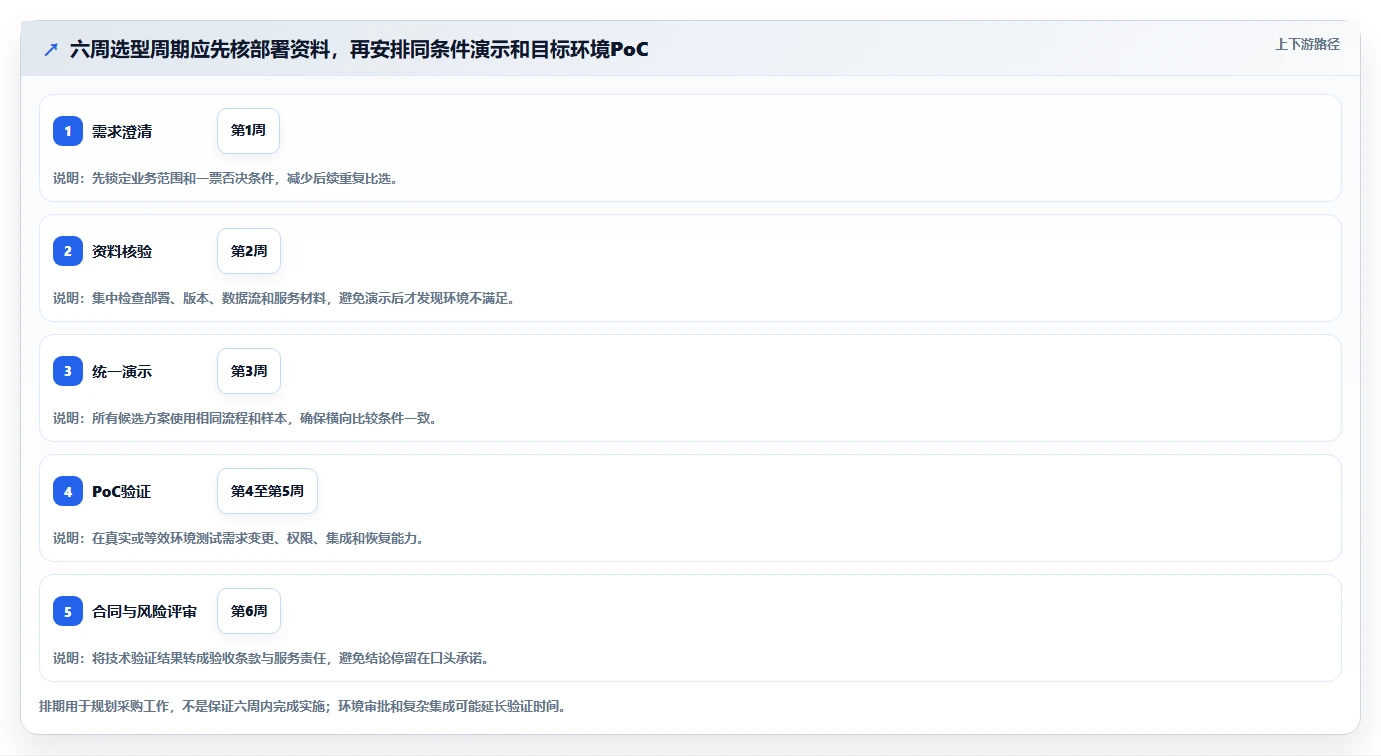
Task: Click the heading 六周选型周期应先核部署资料
Action: click(x=359, y=49)
